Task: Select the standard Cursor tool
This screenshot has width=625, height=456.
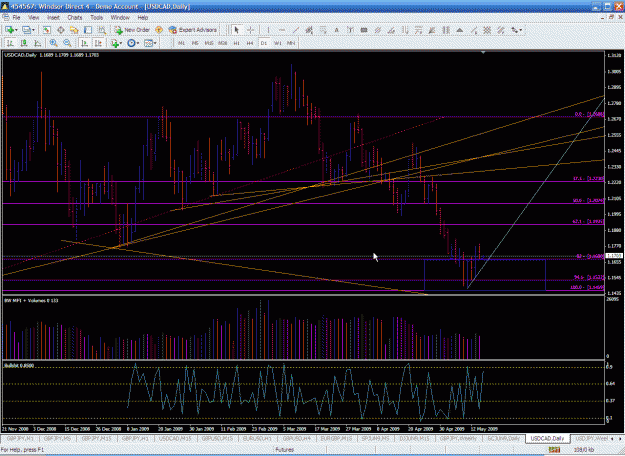Action: (237, 30)
